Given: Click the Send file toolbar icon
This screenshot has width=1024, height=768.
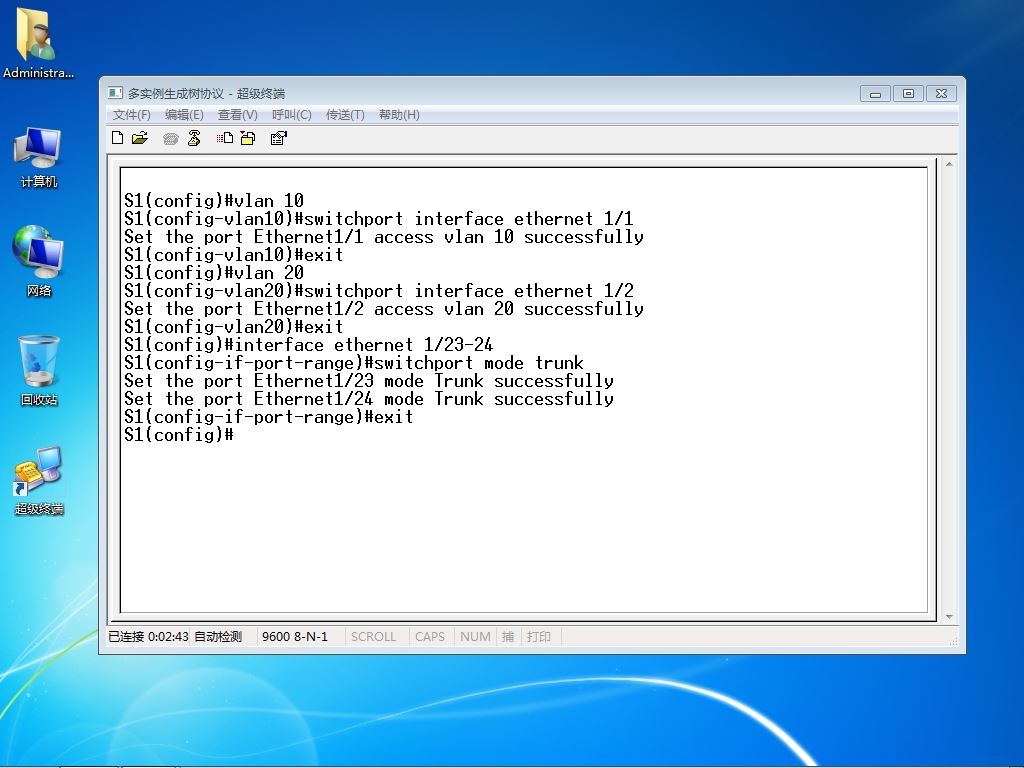Looking at the screenshot, I should click(x=225, y=138).
